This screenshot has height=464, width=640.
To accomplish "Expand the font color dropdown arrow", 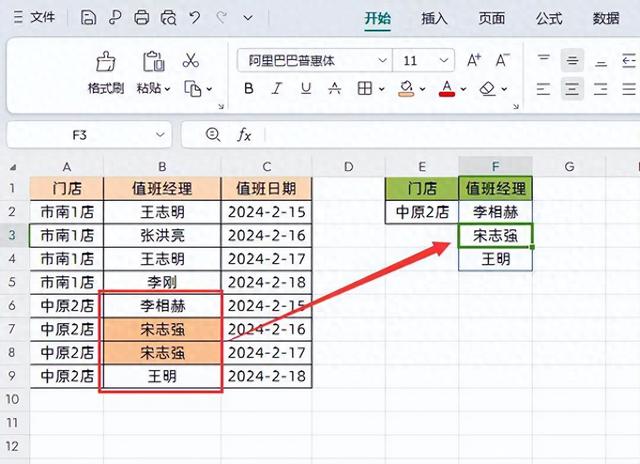I will point(463,89).
